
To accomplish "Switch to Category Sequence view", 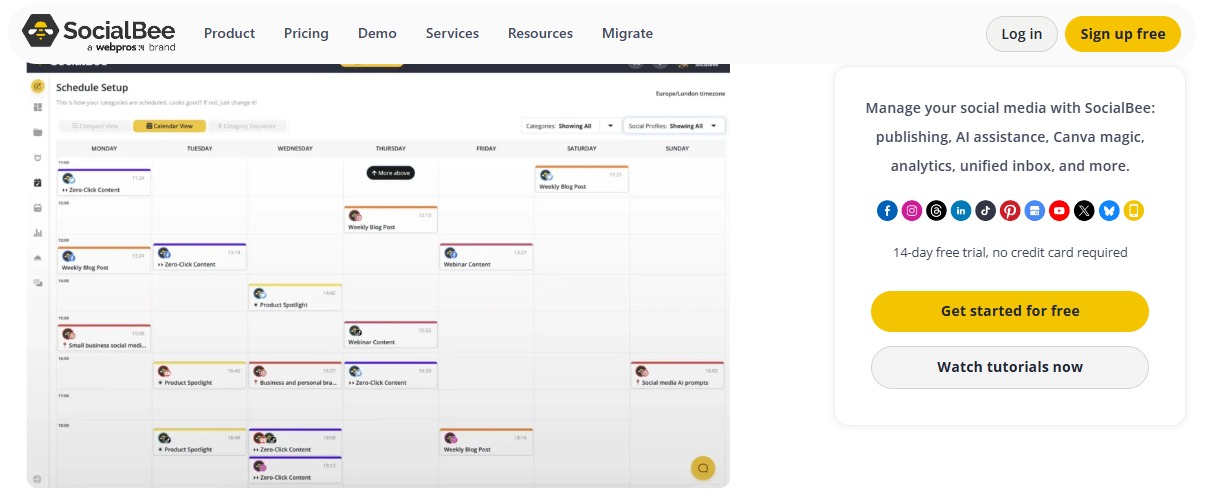I will [x=247, y=126].
